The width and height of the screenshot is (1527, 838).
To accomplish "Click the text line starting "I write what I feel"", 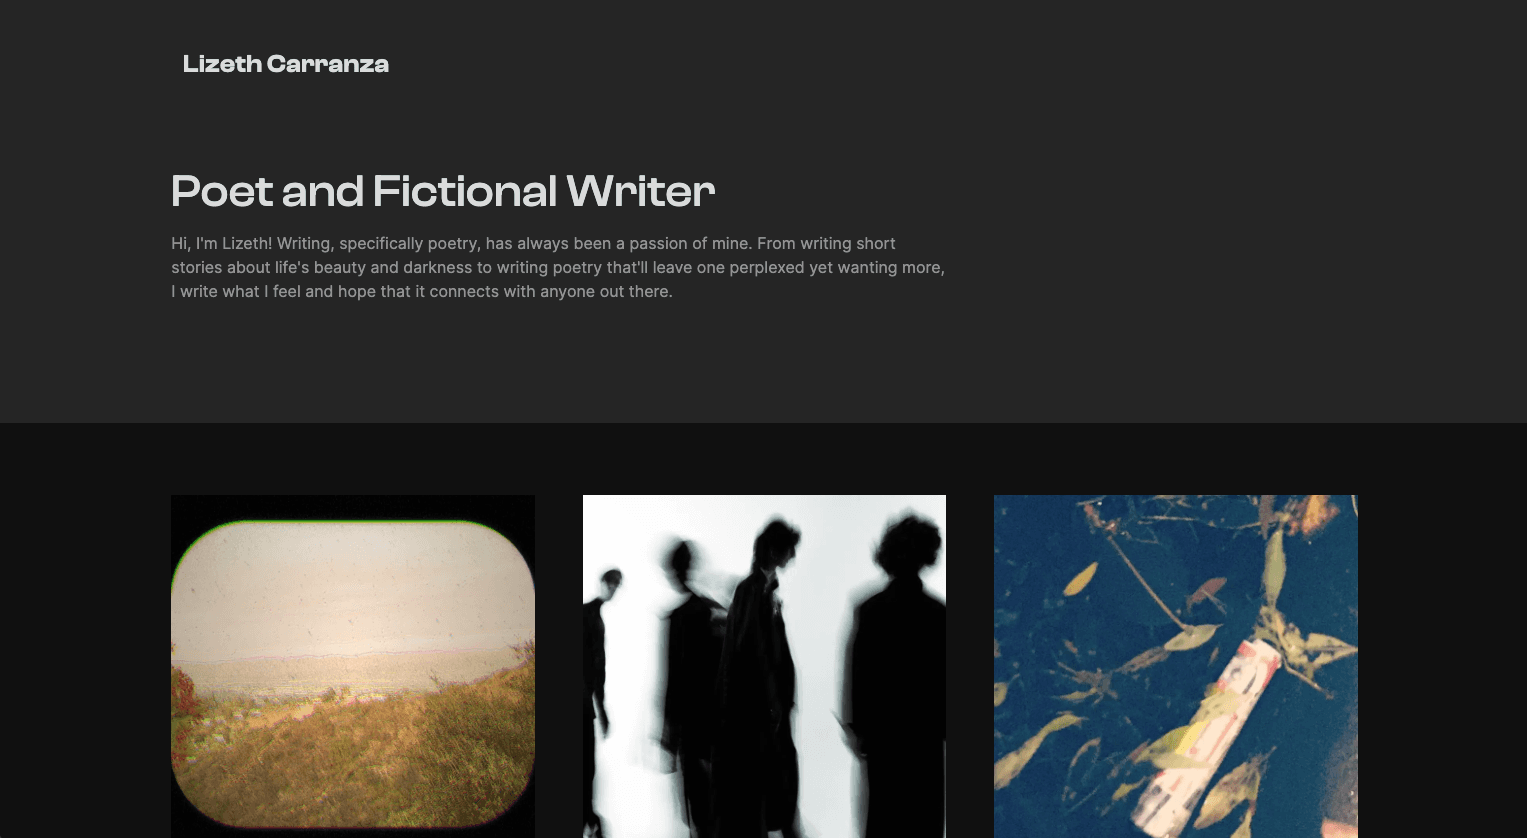I will (422, 291).
